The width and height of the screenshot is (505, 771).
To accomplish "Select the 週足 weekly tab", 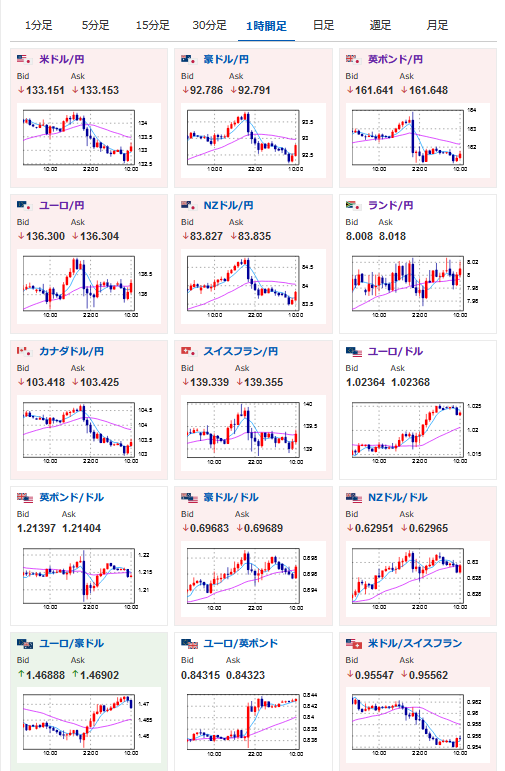I will point(380,26).
